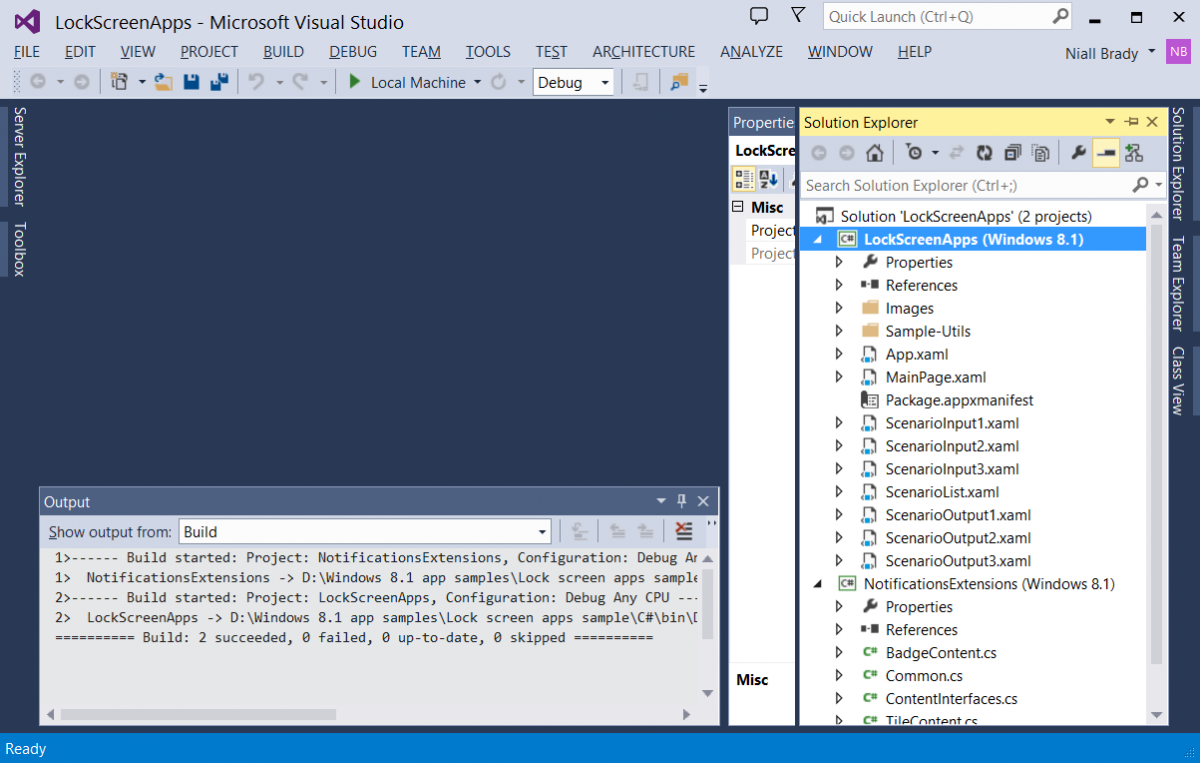Image resolution: width=1200 pixels, height=763 pixels.
Task: Open the Output window options dropdown arrow
Action: tap(661, 501)
